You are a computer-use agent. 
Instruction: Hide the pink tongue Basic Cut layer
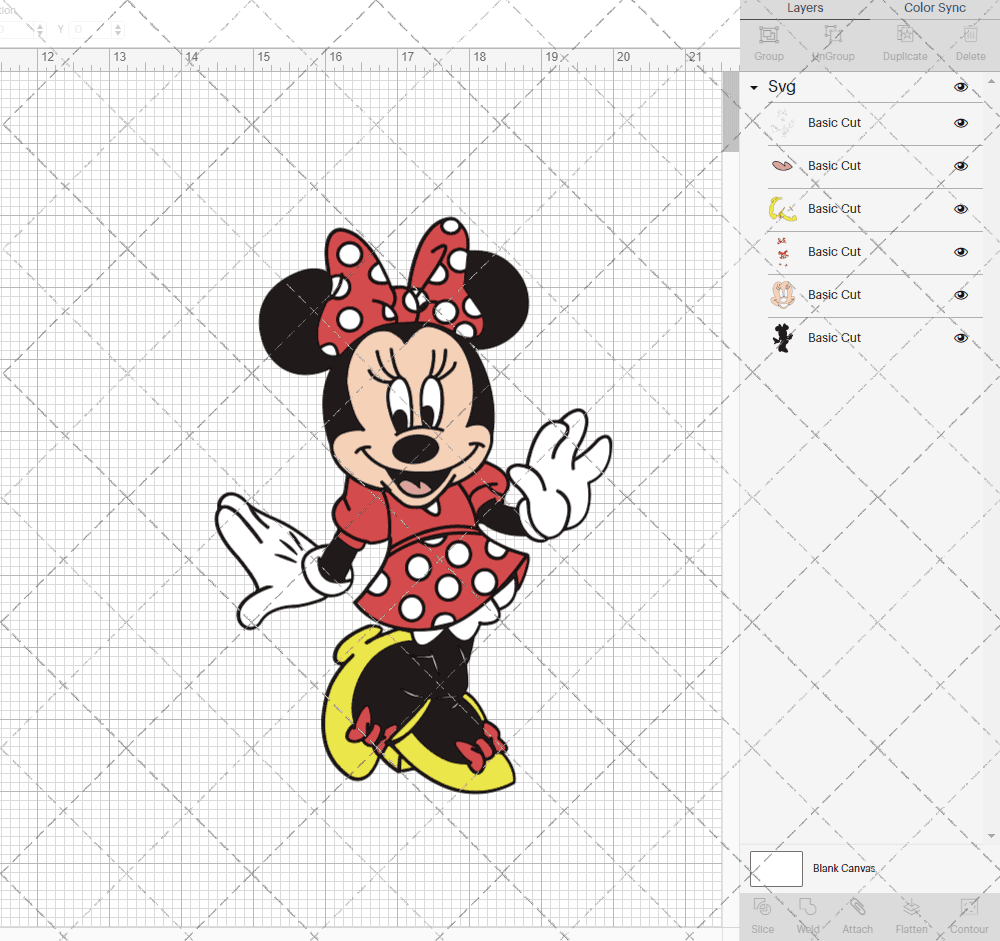pos(961,166)
